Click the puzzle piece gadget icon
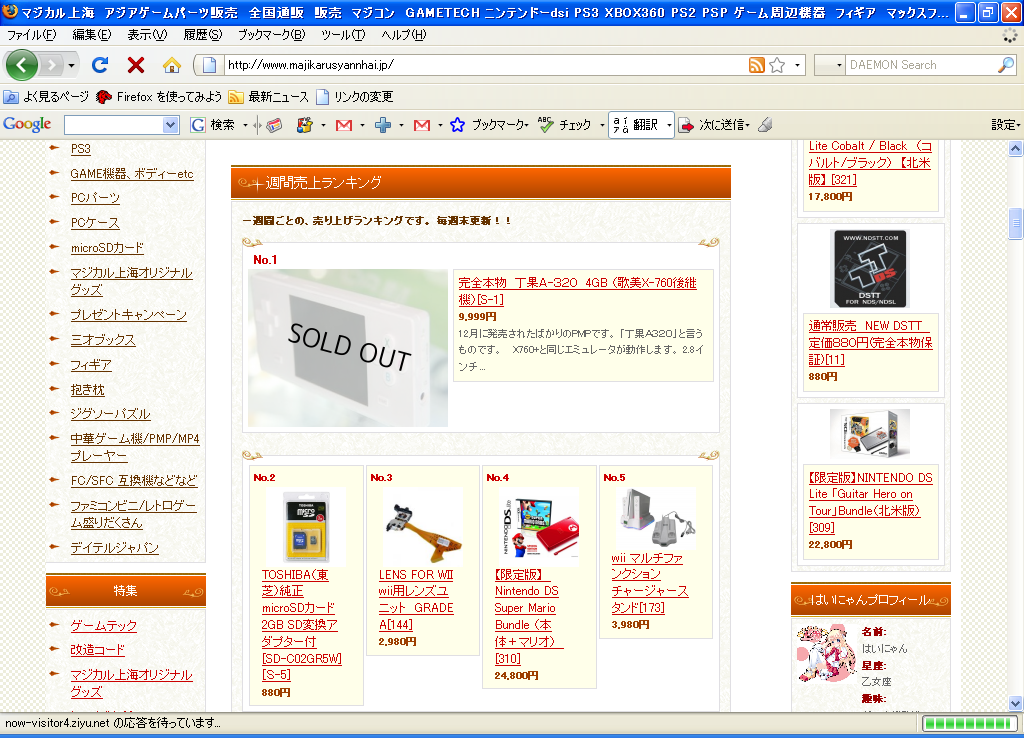This screenshot has height=738, width=1024. [304, 125]
